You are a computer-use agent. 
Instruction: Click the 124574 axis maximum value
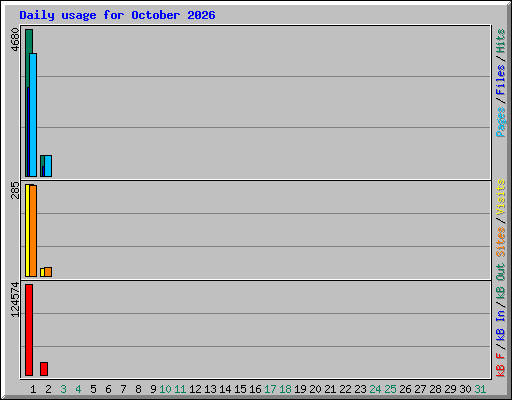[15, 299]
